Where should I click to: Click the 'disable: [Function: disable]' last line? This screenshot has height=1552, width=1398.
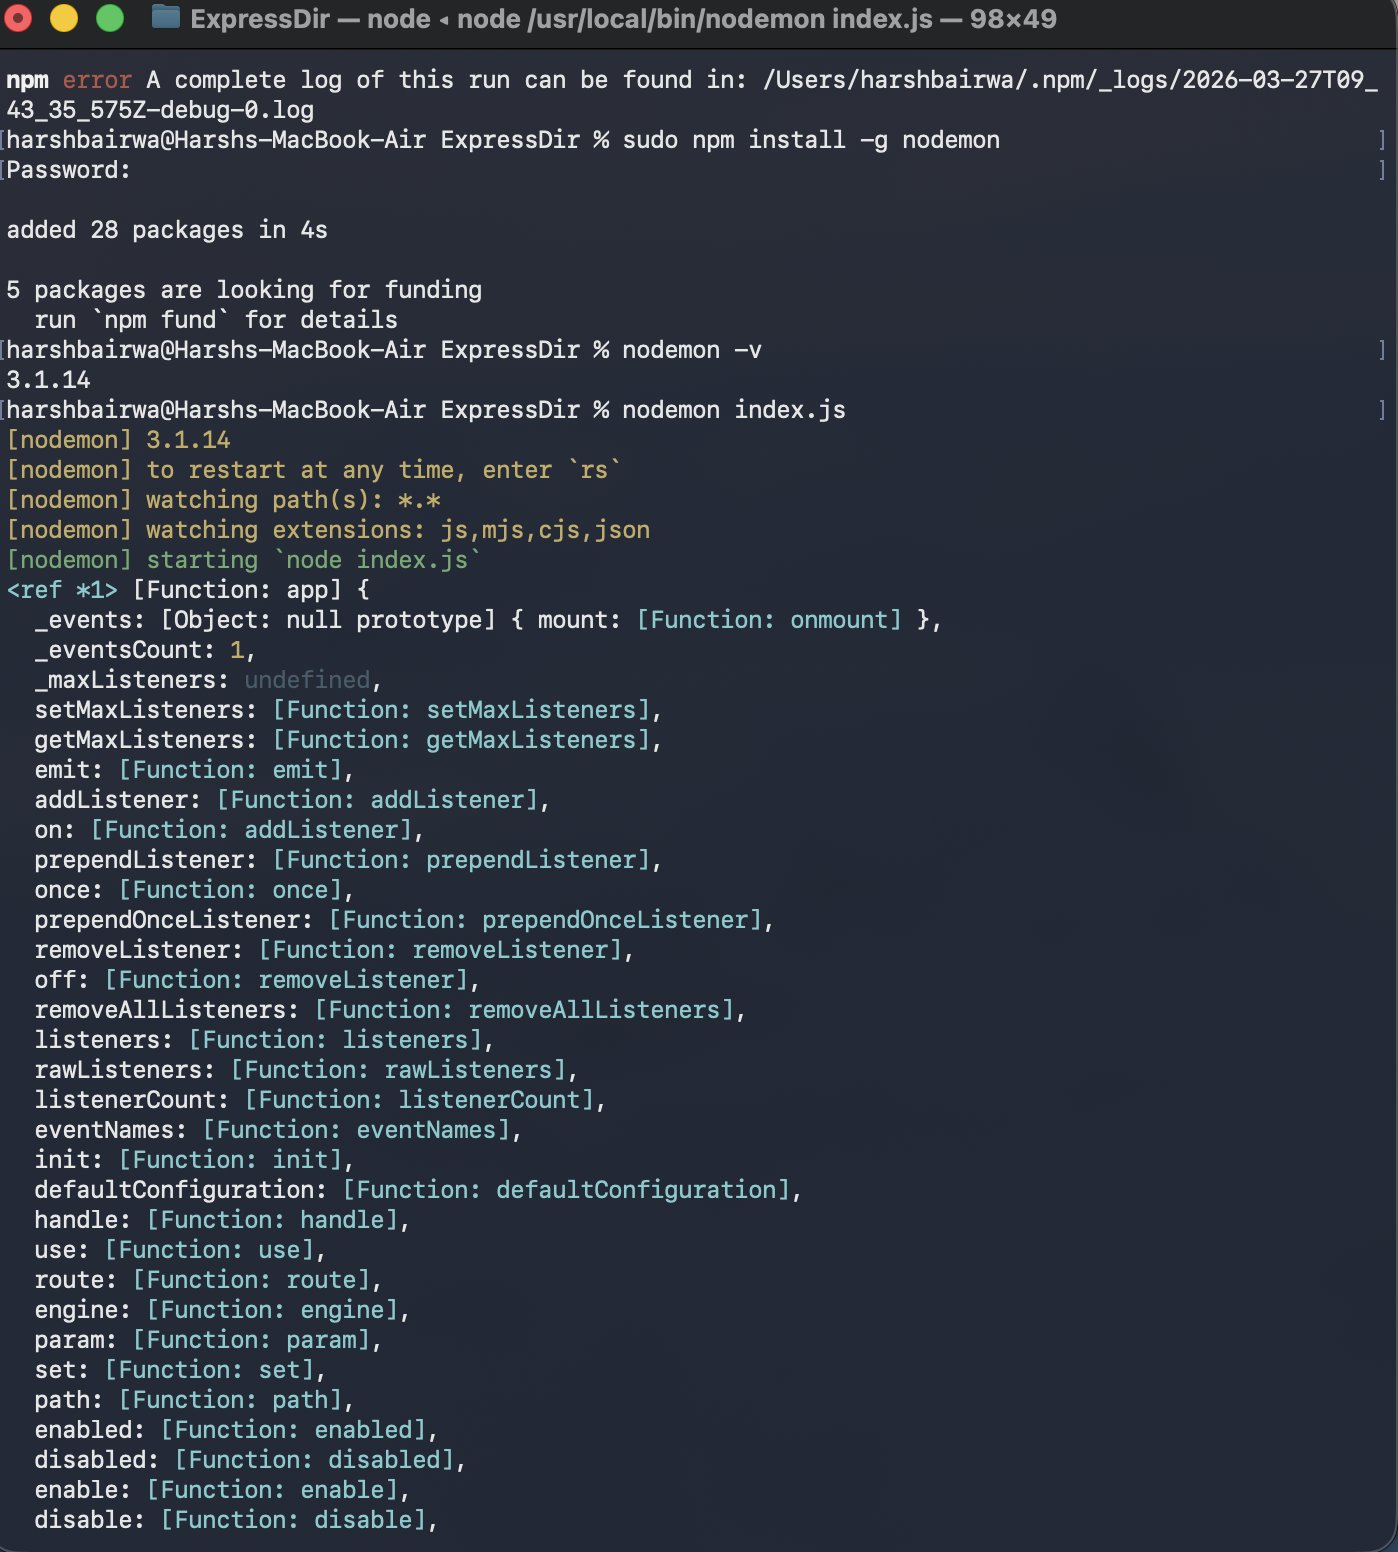pos(235,1520)
